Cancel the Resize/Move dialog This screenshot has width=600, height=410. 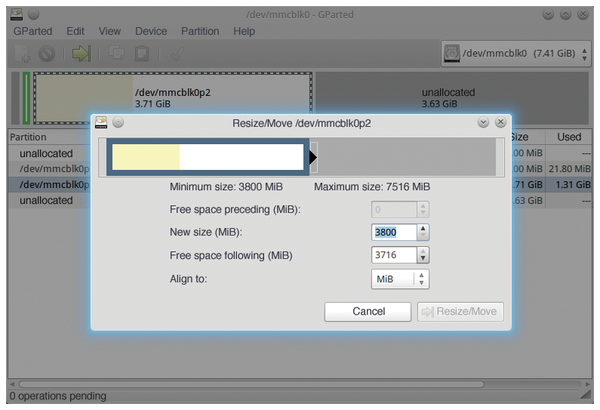pos(368,312)
